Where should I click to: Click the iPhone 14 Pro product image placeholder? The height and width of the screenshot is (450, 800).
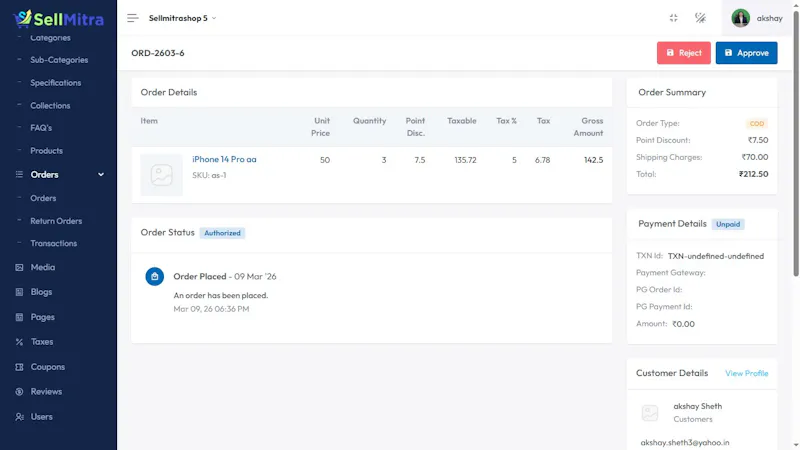[x=161, y=175]
